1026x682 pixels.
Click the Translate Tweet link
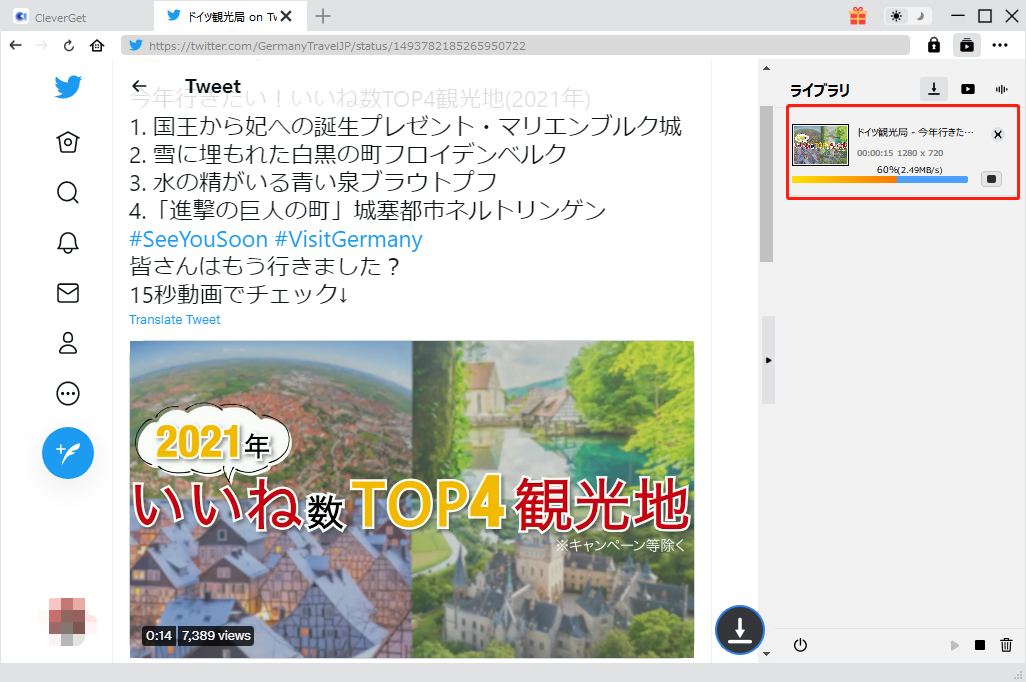point(174,319)
